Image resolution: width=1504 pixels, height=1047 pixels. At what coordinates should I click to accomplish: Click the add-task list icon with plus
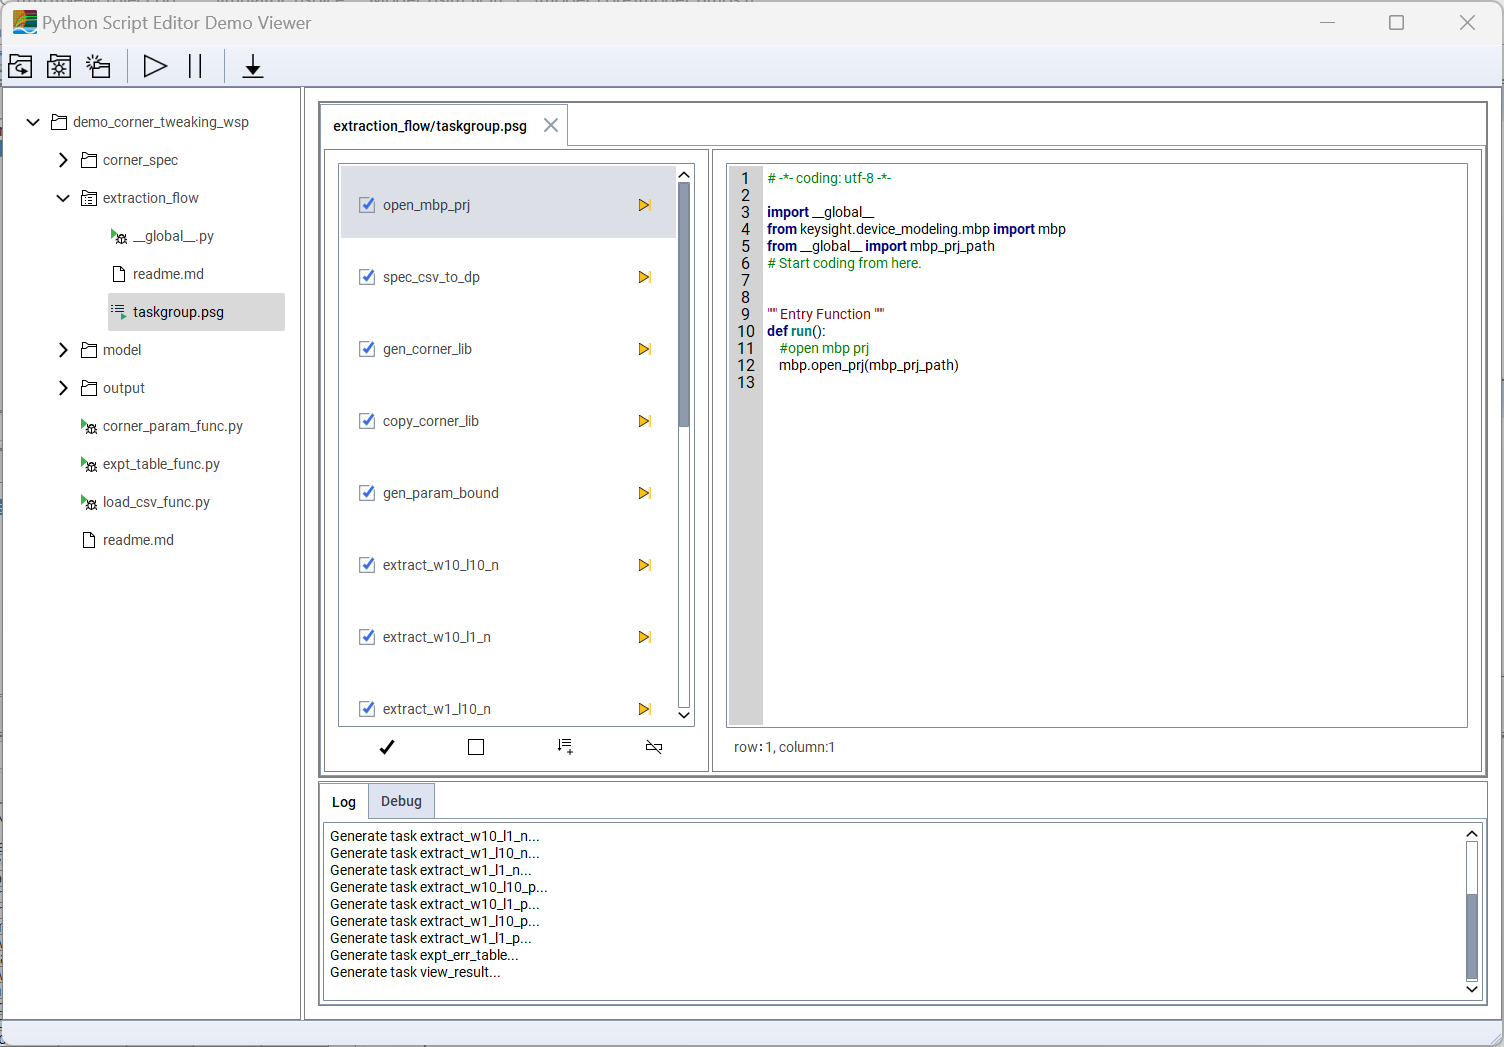[565, 747]
